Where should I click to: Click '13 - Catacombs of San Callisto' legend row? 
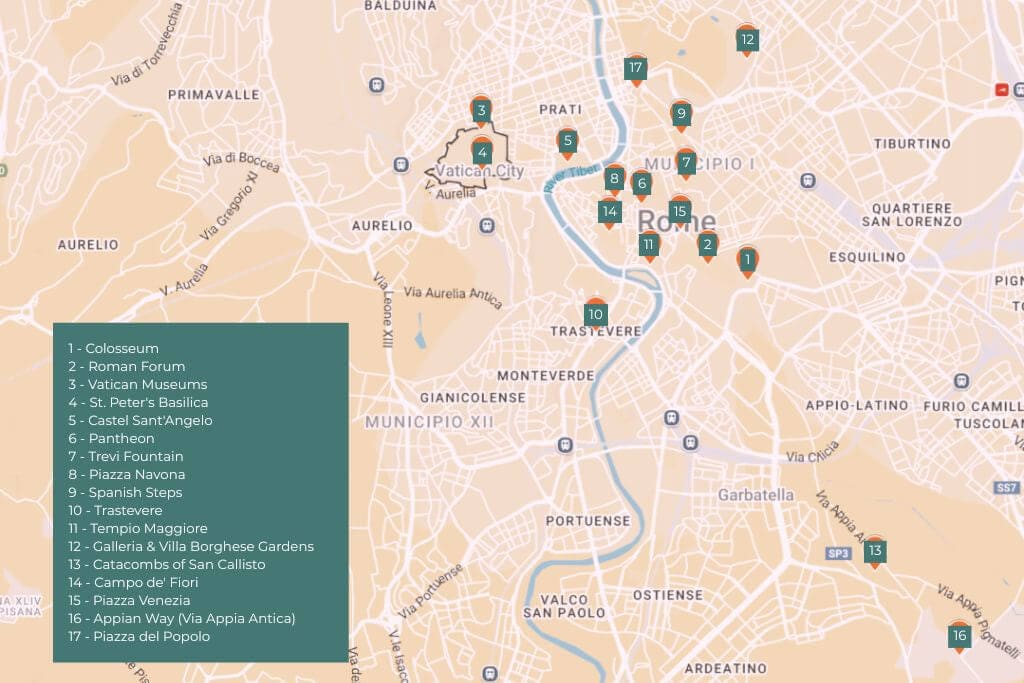[x=167, y=564]
